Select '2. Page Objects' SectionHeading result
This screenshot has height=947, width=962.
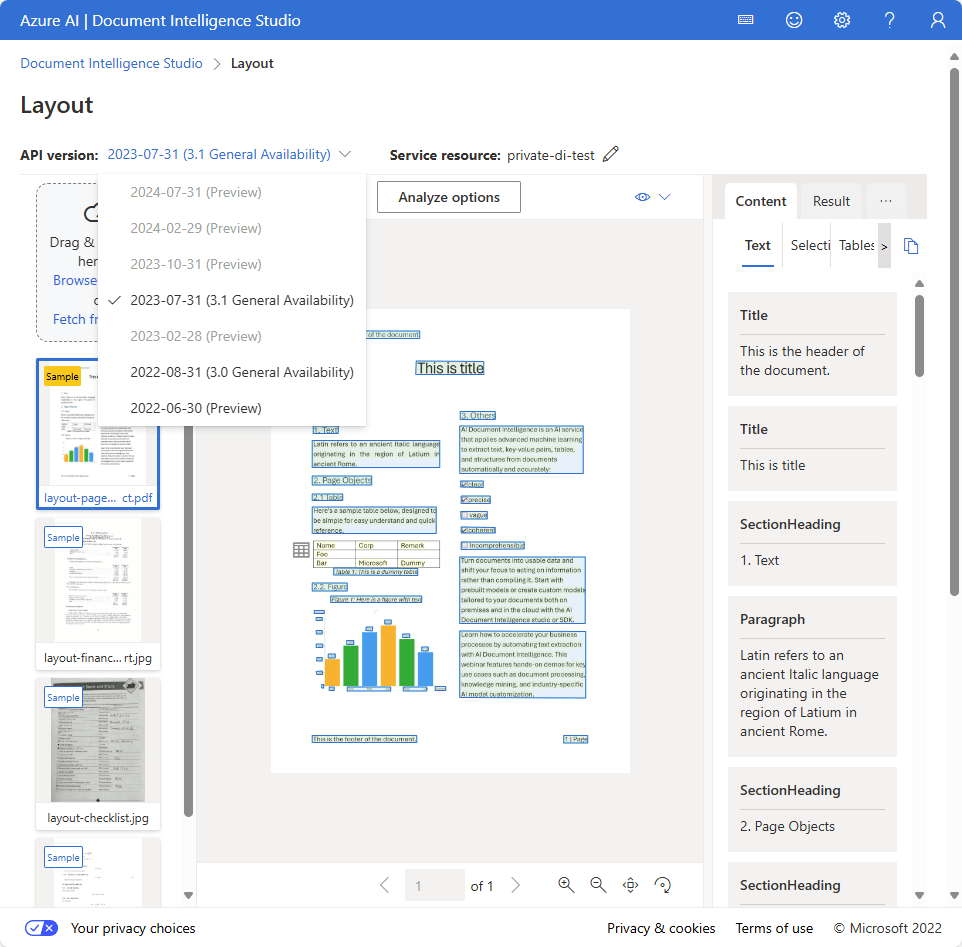[812, 810]
